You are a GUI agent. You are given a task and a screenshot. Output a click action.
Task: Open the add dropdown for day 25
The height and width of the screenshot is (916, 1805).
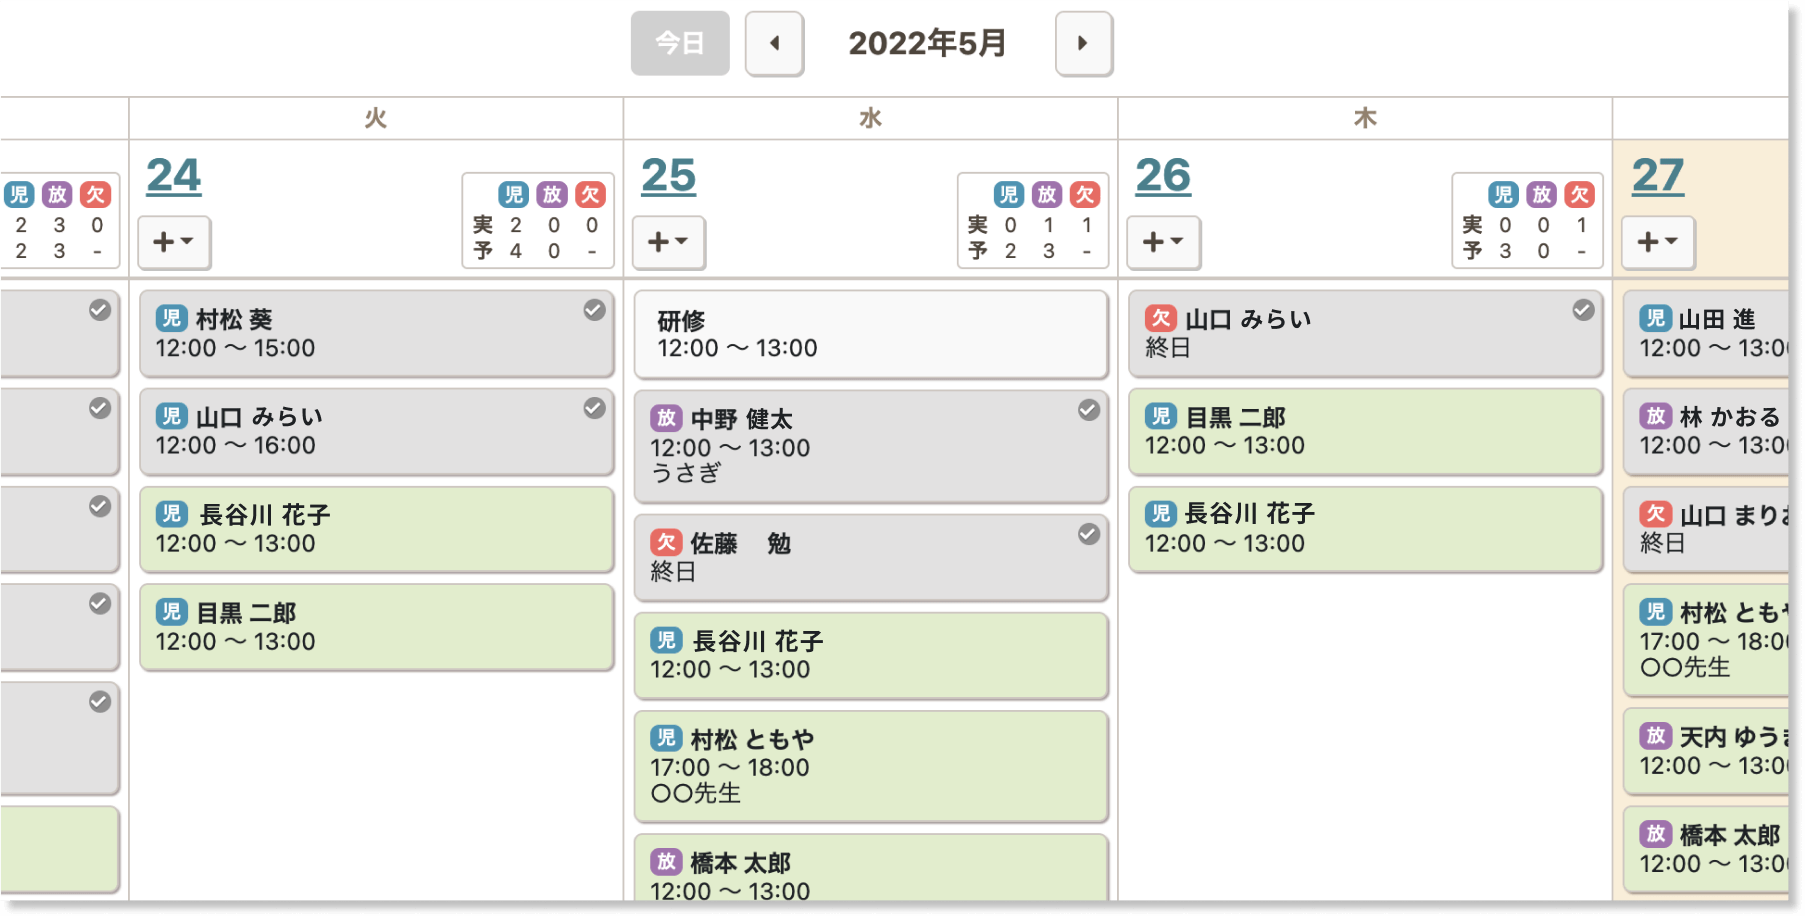tap(668, 242)
